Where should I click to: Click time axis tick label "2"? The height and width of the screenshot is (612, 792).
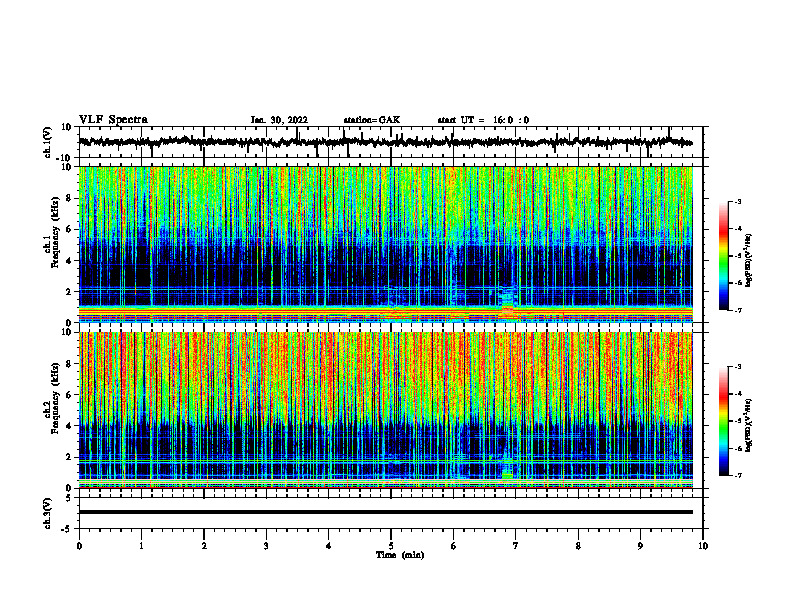204,546
